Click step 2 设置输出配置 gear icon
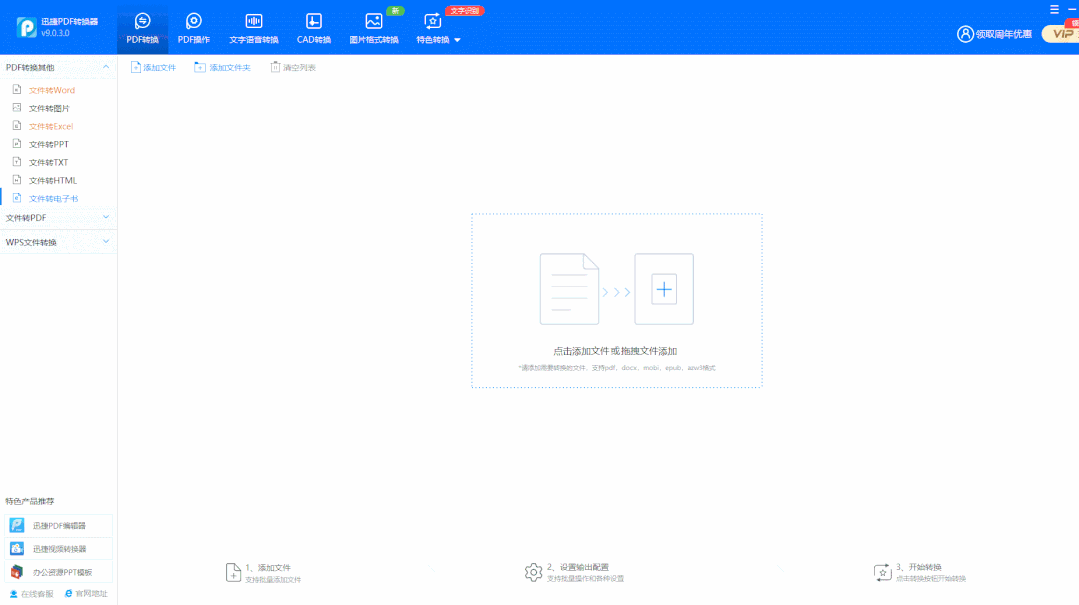 (x=533, y=572)
